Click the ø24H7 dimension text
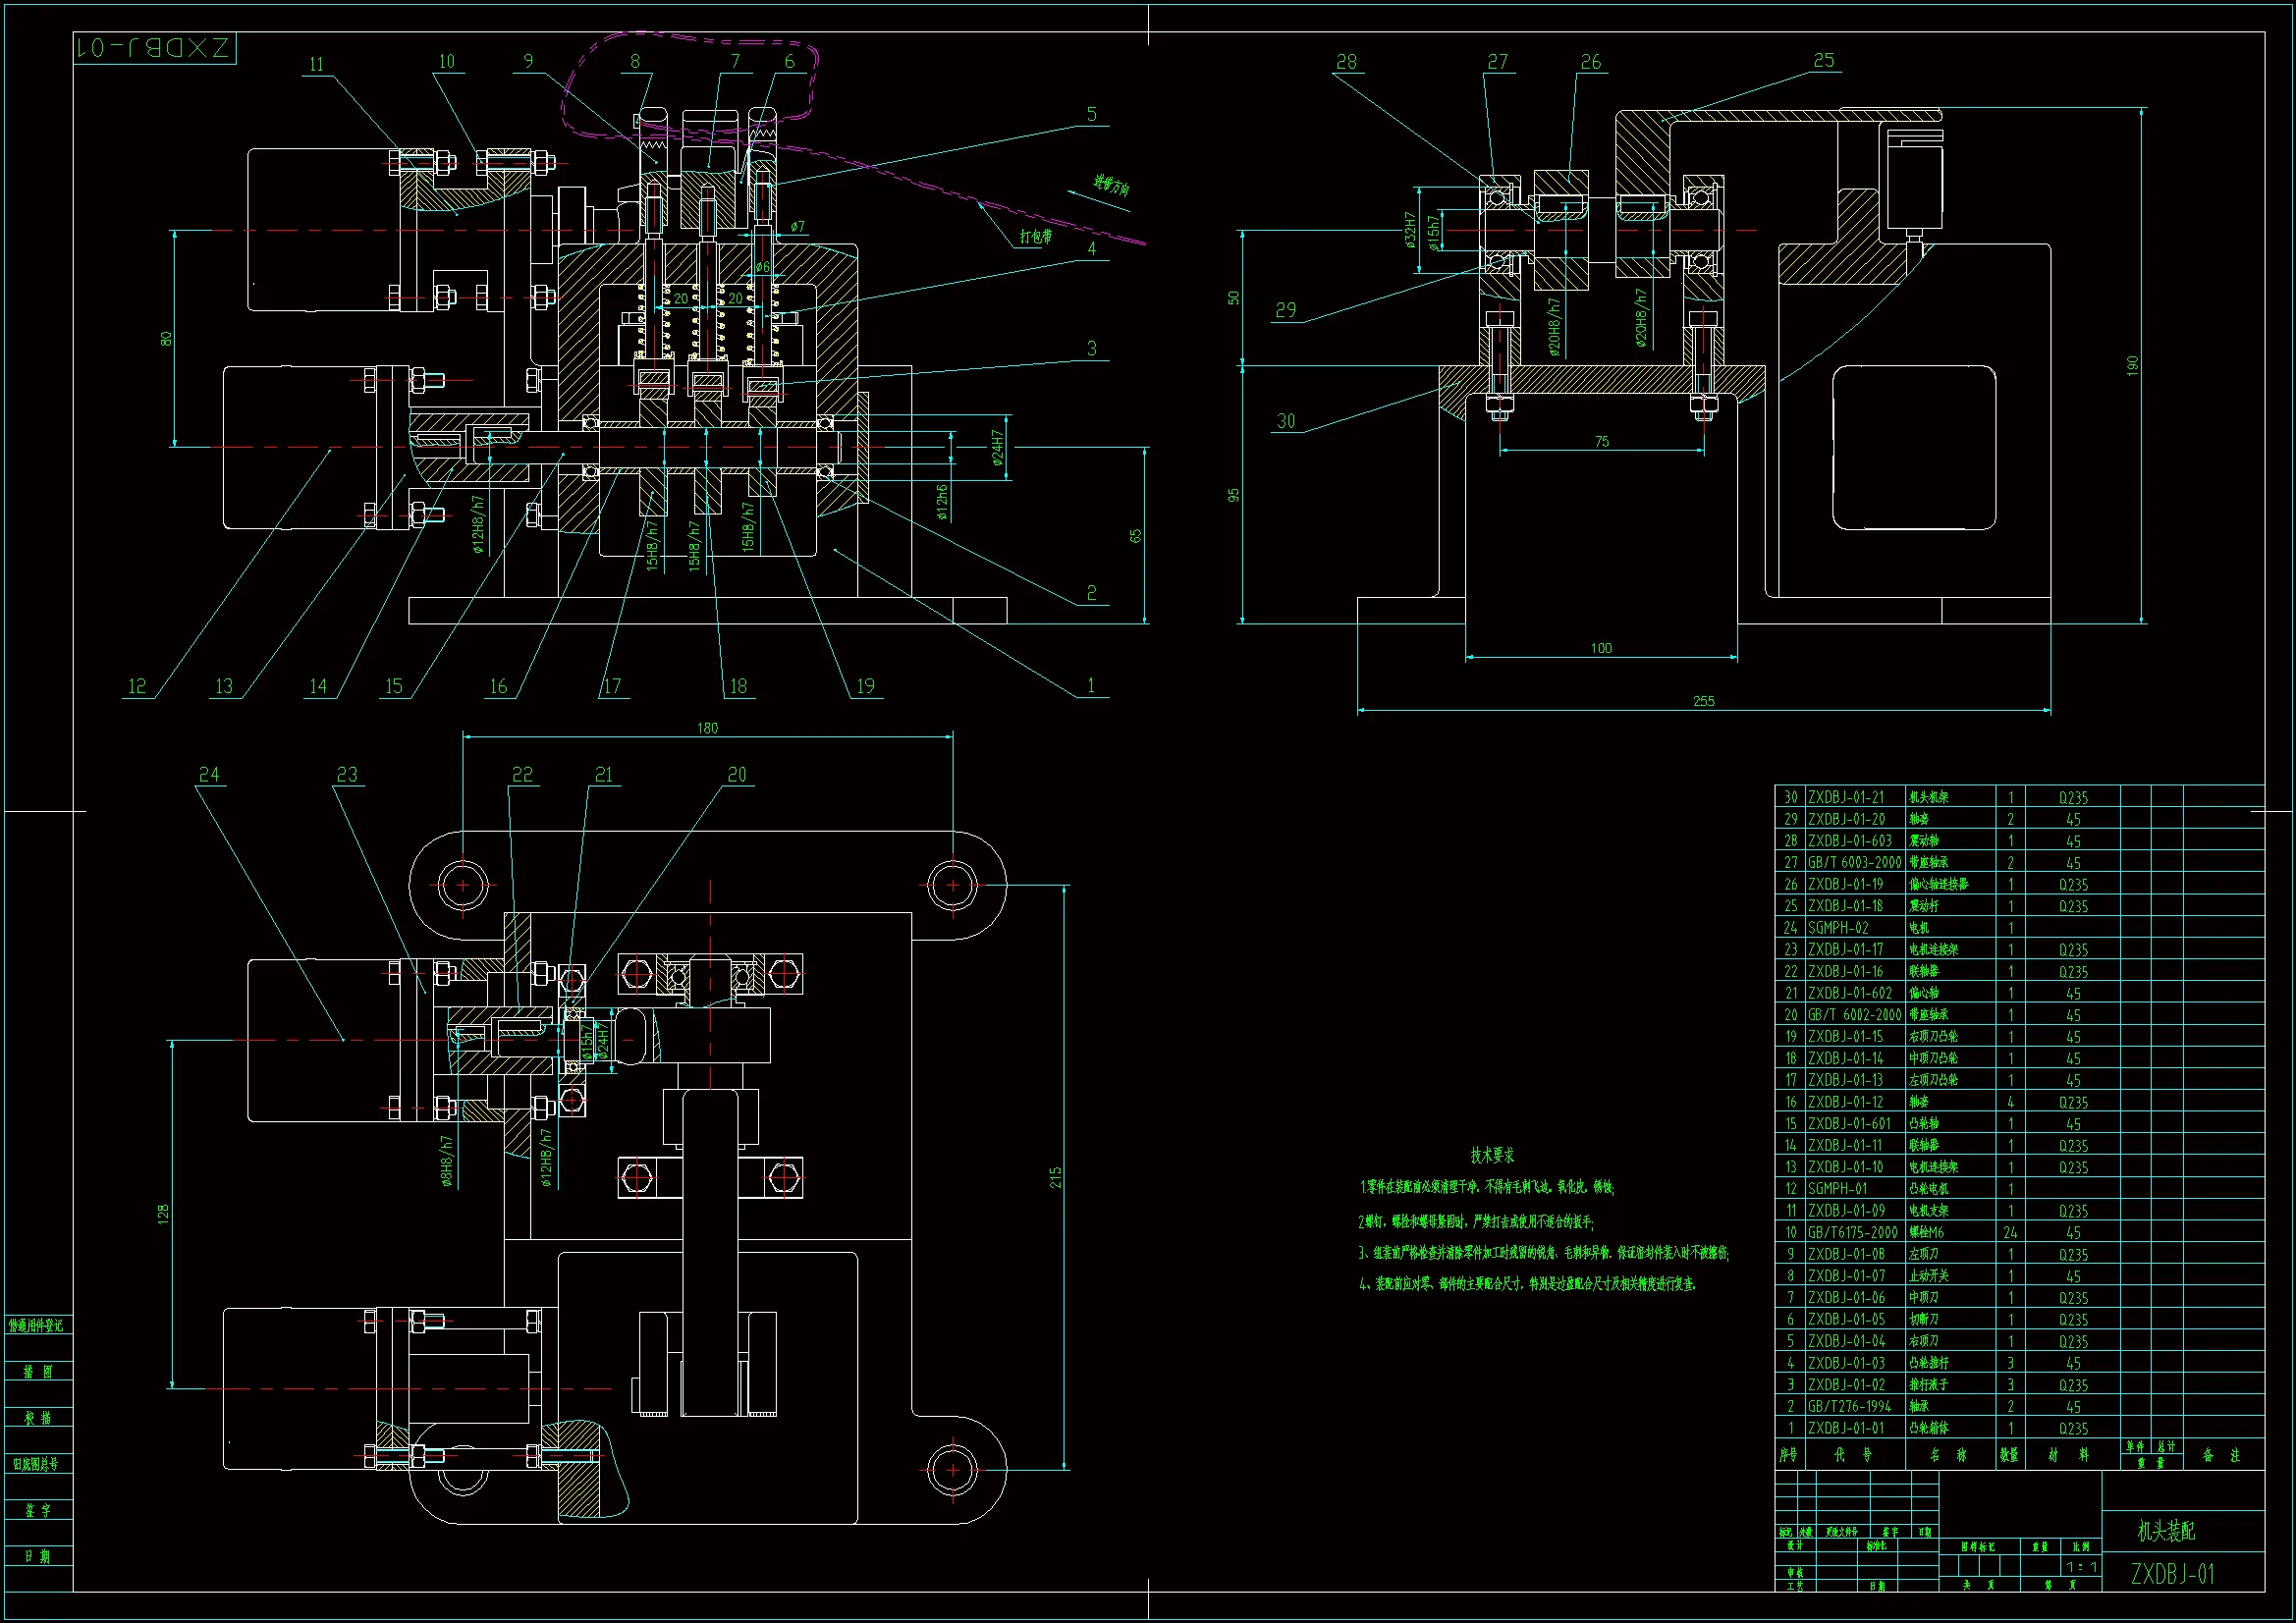The height and width of the screenshot is (1623, 2296). click(997, 449)
